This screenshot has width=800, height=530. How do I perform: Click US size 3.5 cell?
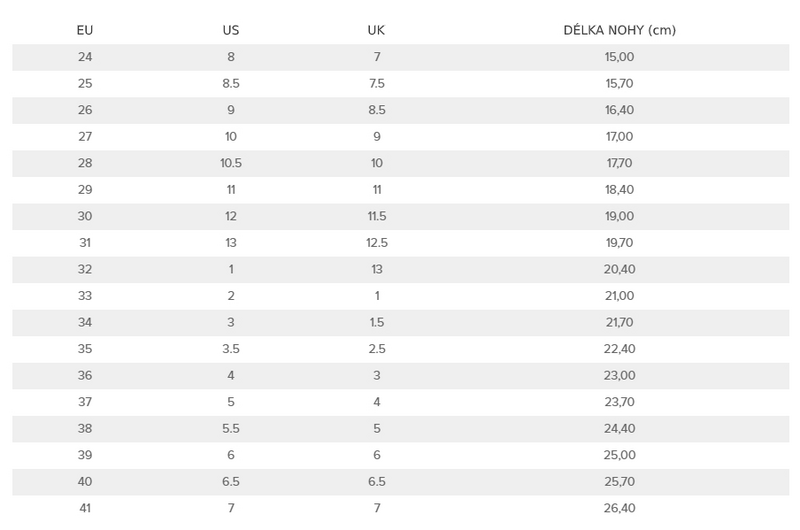click(231, 348)
